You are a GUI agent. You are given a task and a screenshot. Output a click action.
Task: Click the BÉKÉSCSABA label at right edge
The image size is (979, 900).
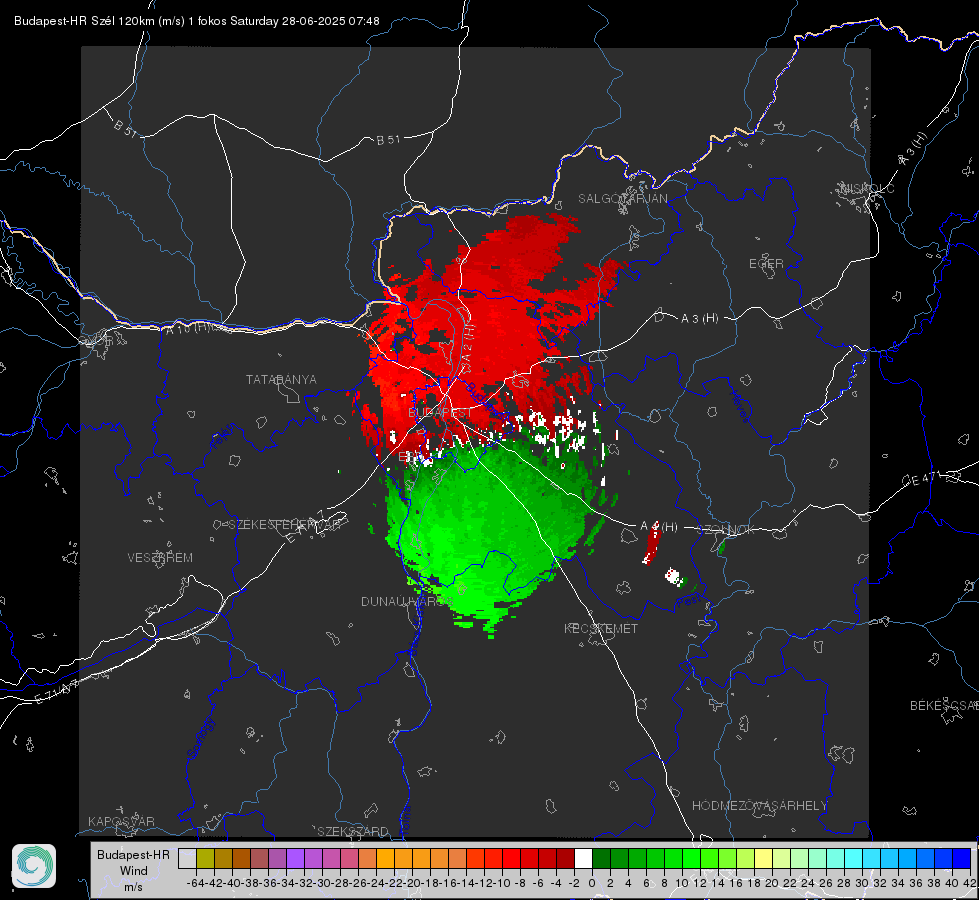tap(944, 705)
